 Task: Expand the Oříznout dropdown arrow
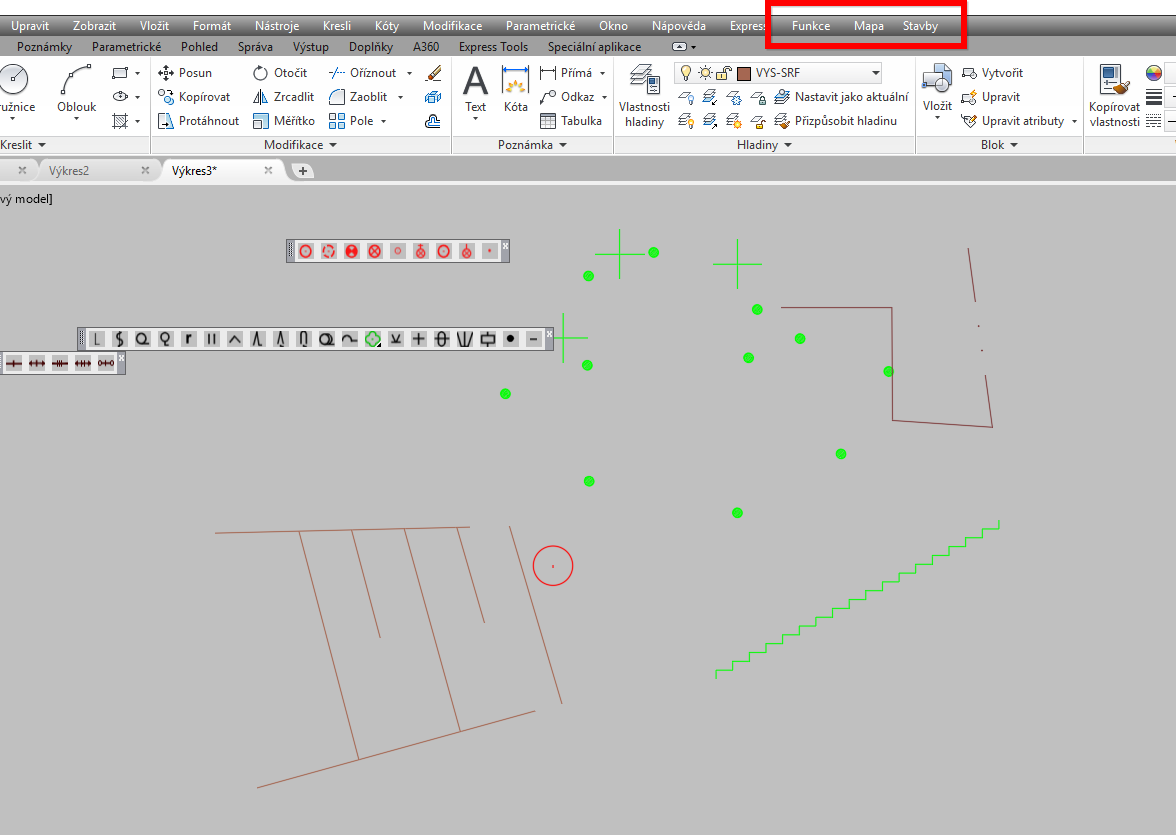point(409,73)
